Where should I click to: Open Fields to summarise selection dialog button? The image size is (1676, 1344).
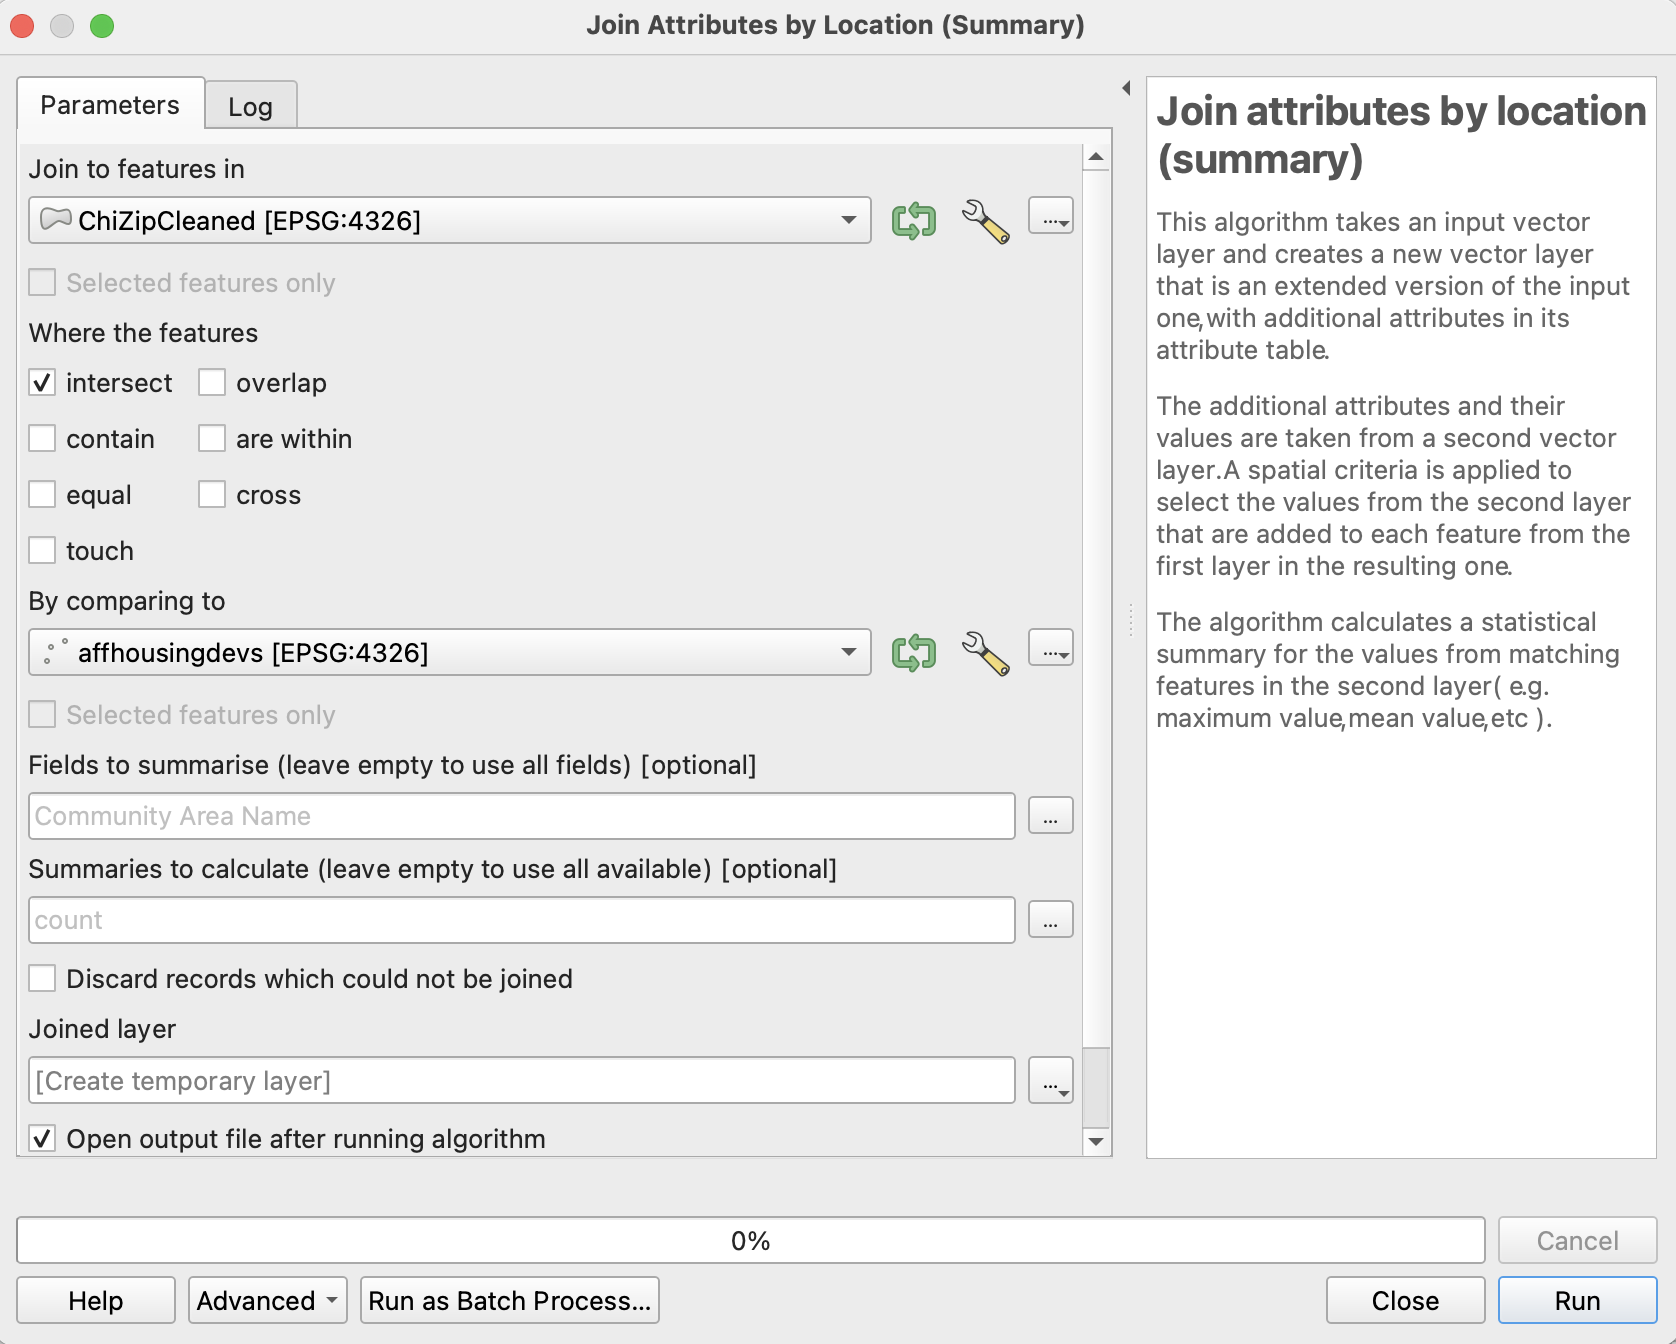1051,816
